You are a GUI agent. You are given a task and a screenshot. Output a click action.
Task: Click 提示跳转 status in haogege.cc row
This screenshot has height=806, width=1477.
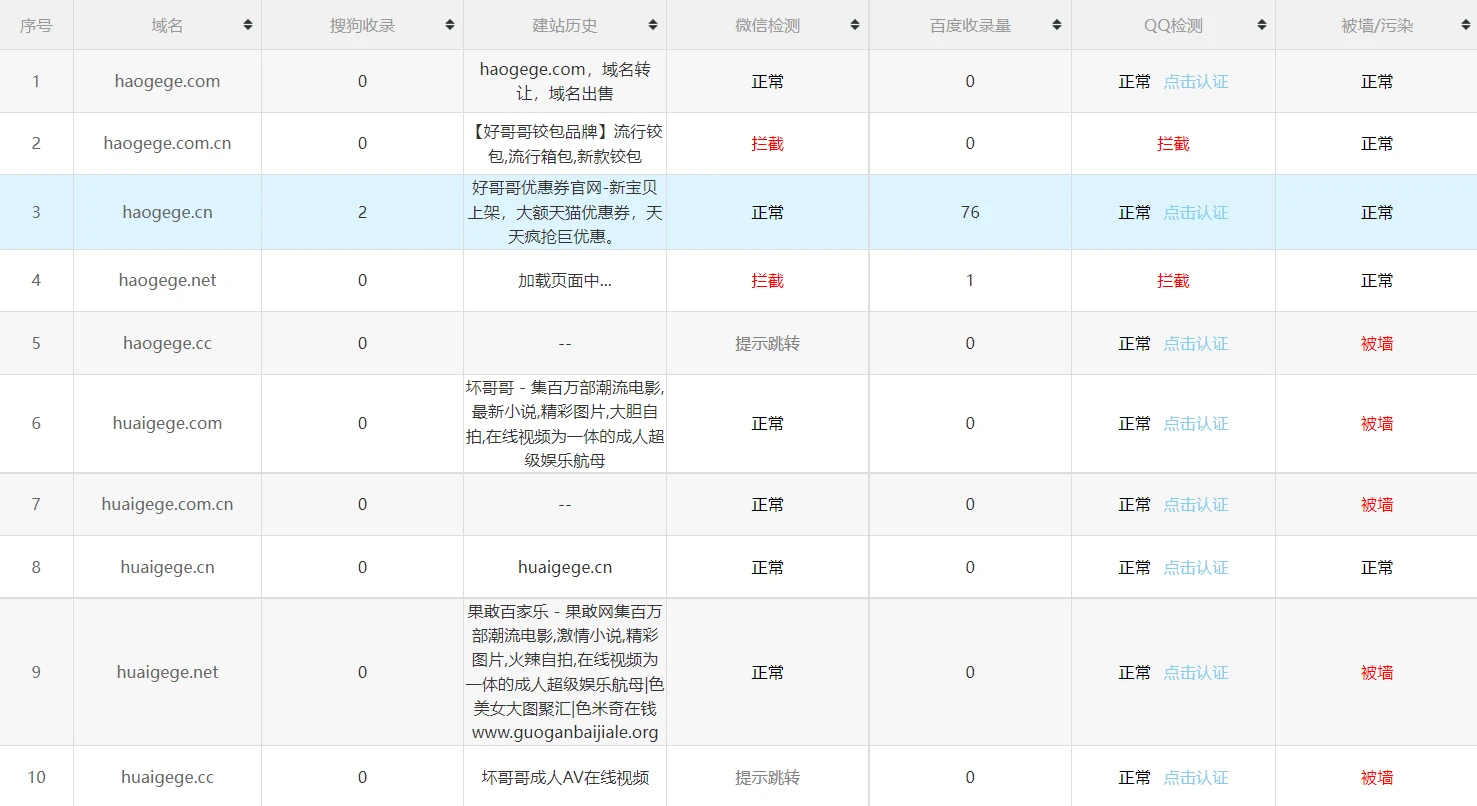(x=767, y=344)
